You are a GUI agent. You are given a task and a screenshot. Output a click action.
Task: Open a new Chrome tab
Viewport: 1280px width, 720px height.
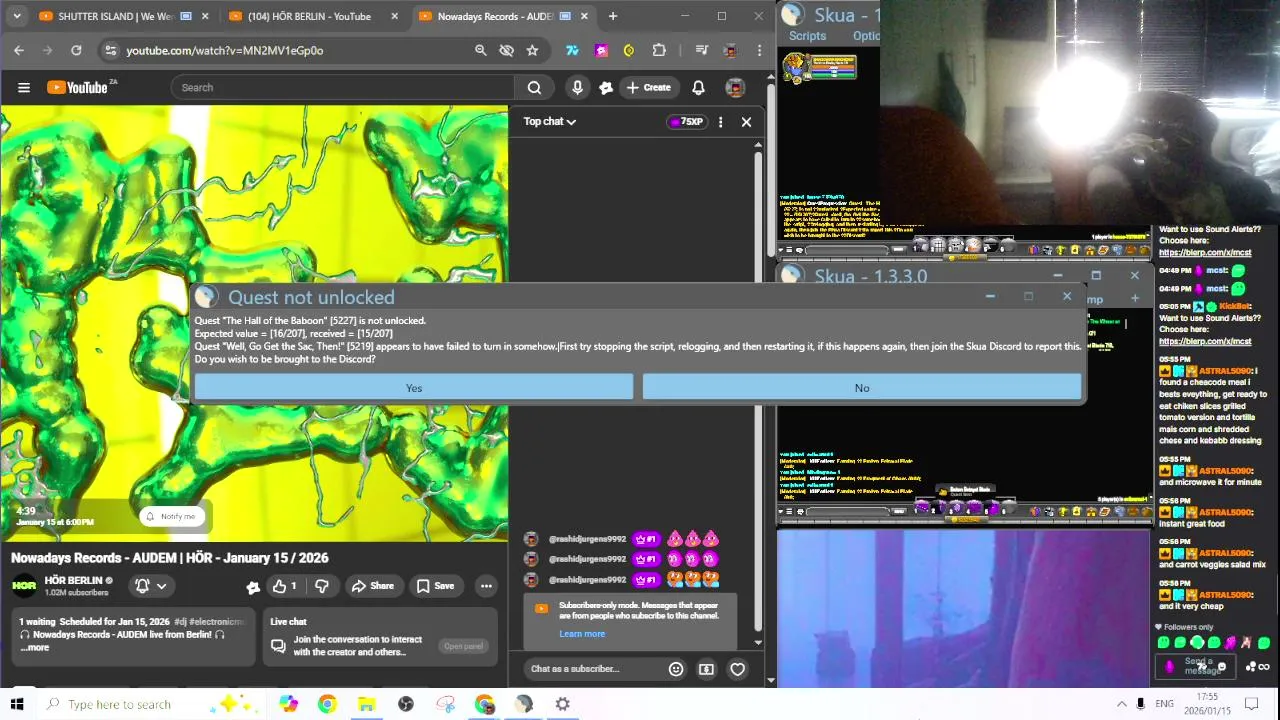(x=612, y=16)
